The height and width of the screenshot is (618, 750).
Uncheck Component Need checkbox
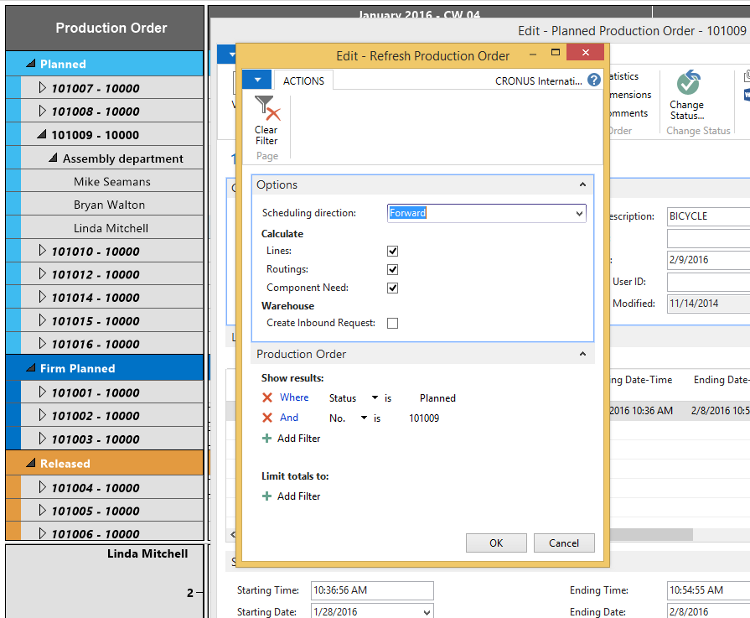pos(392,288)
